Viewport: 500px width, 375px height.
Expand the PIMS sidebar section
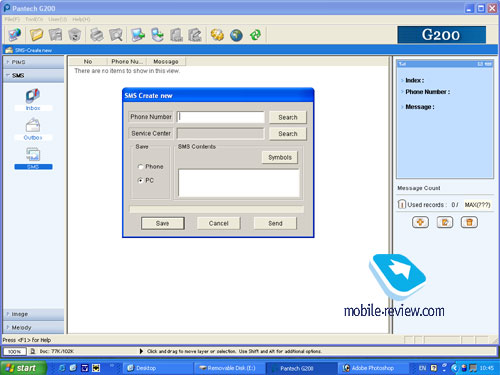pos(33,62)
